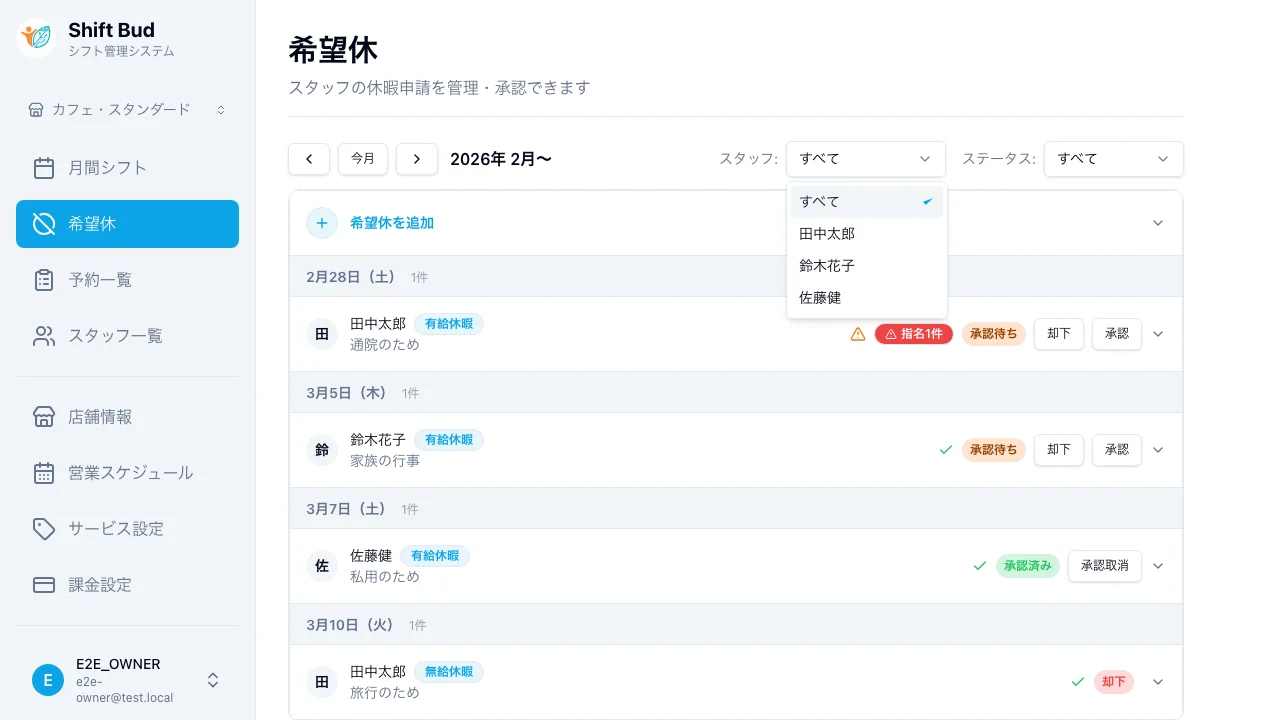Click the Shift Bud logo icon
The width and height of the screenshot is (1280, 720).
35,38
